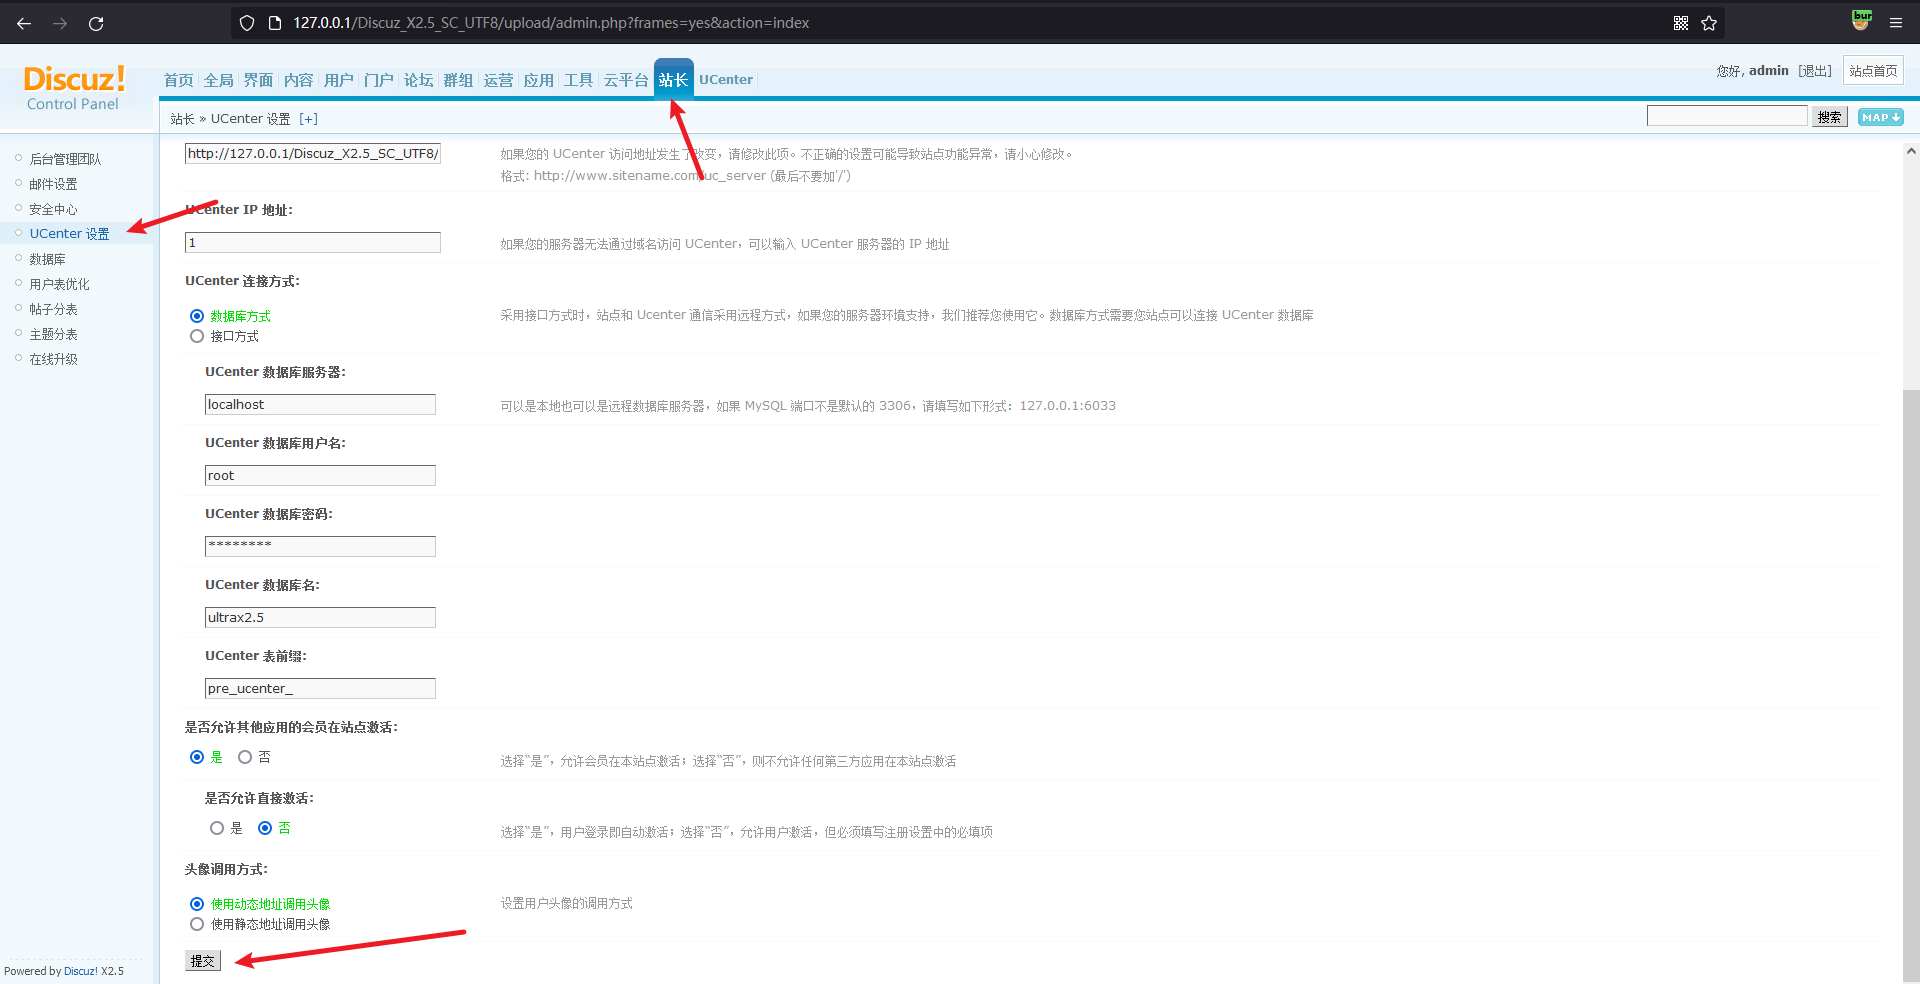Open the browser hamburger menu

pos(1896,22)
